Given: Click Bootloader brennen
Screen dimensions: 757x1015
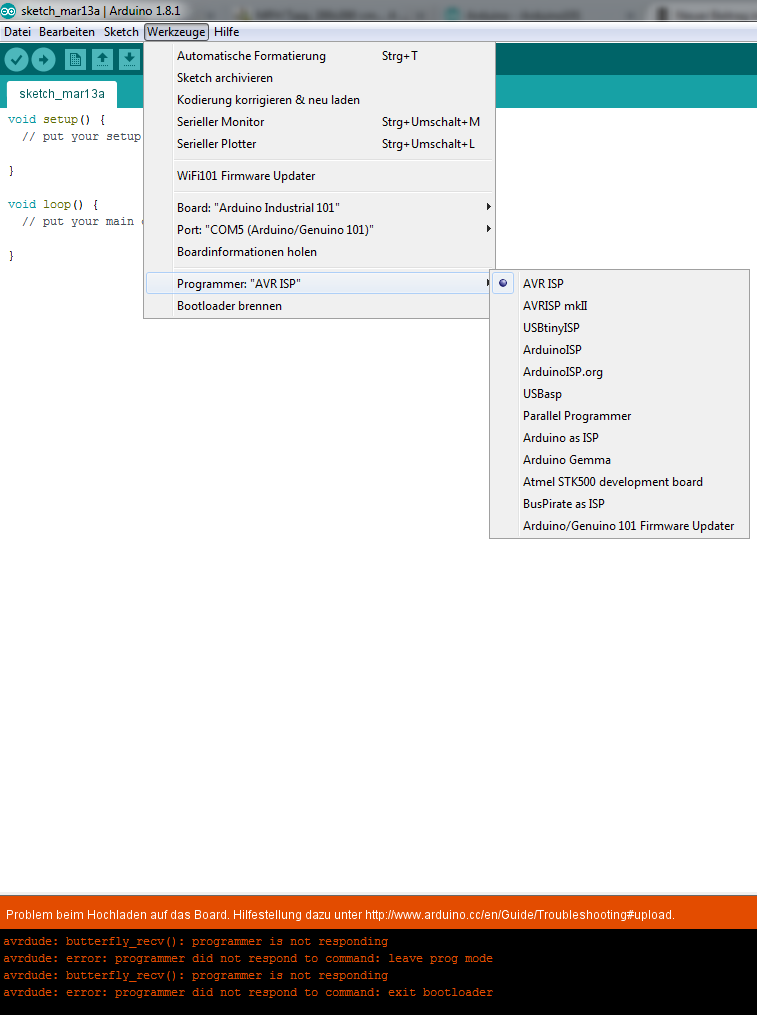Looking at the screenshot, I should (319, 306).
